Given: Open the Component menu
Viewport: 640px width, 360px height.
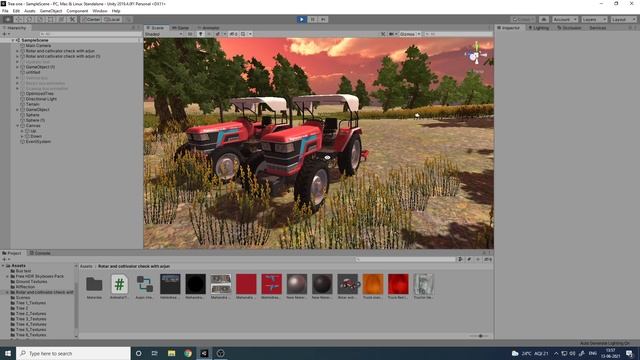Looking at the screenshot, I should [x=77, y=11].
